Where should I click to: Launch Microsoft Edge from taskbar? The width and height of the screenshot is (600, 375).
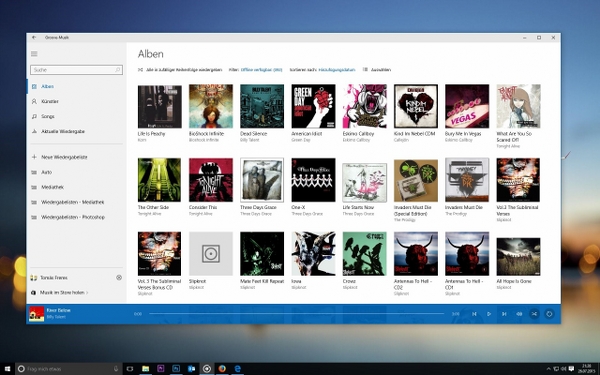coord(238,369)
